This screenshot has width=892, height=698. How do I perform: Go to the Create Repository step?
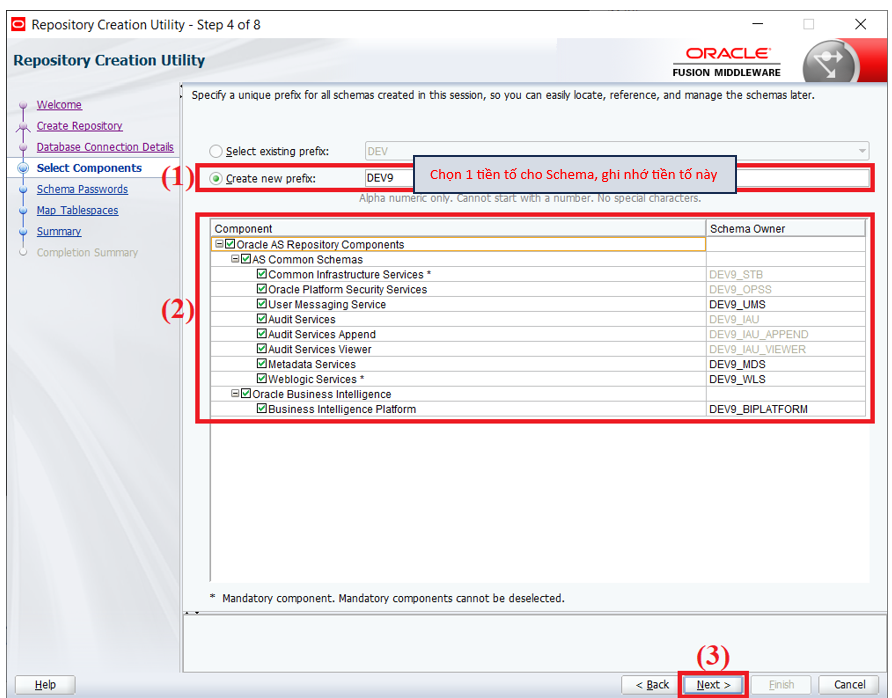[80, 126]
